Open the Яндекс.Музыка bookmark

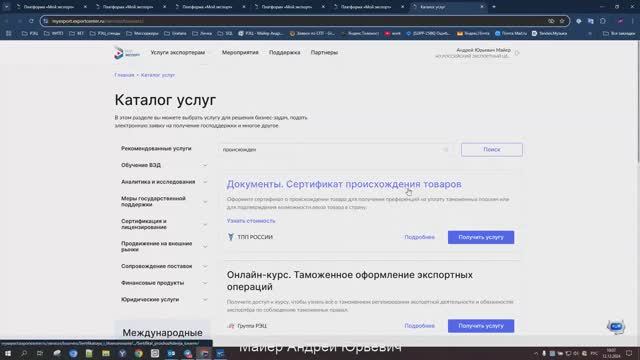[549, 33]
